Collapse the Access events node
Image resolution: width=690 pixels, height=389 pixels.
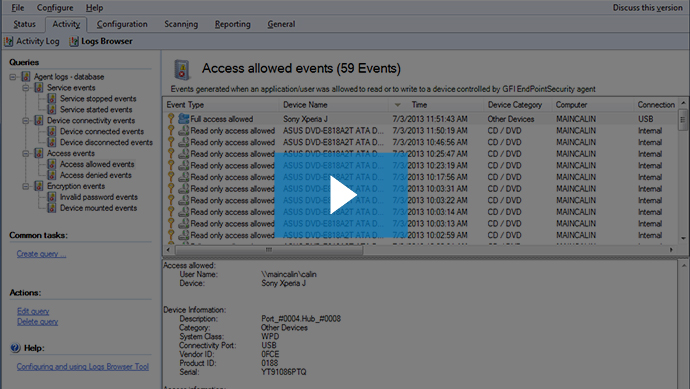click(x=26, y=154)
